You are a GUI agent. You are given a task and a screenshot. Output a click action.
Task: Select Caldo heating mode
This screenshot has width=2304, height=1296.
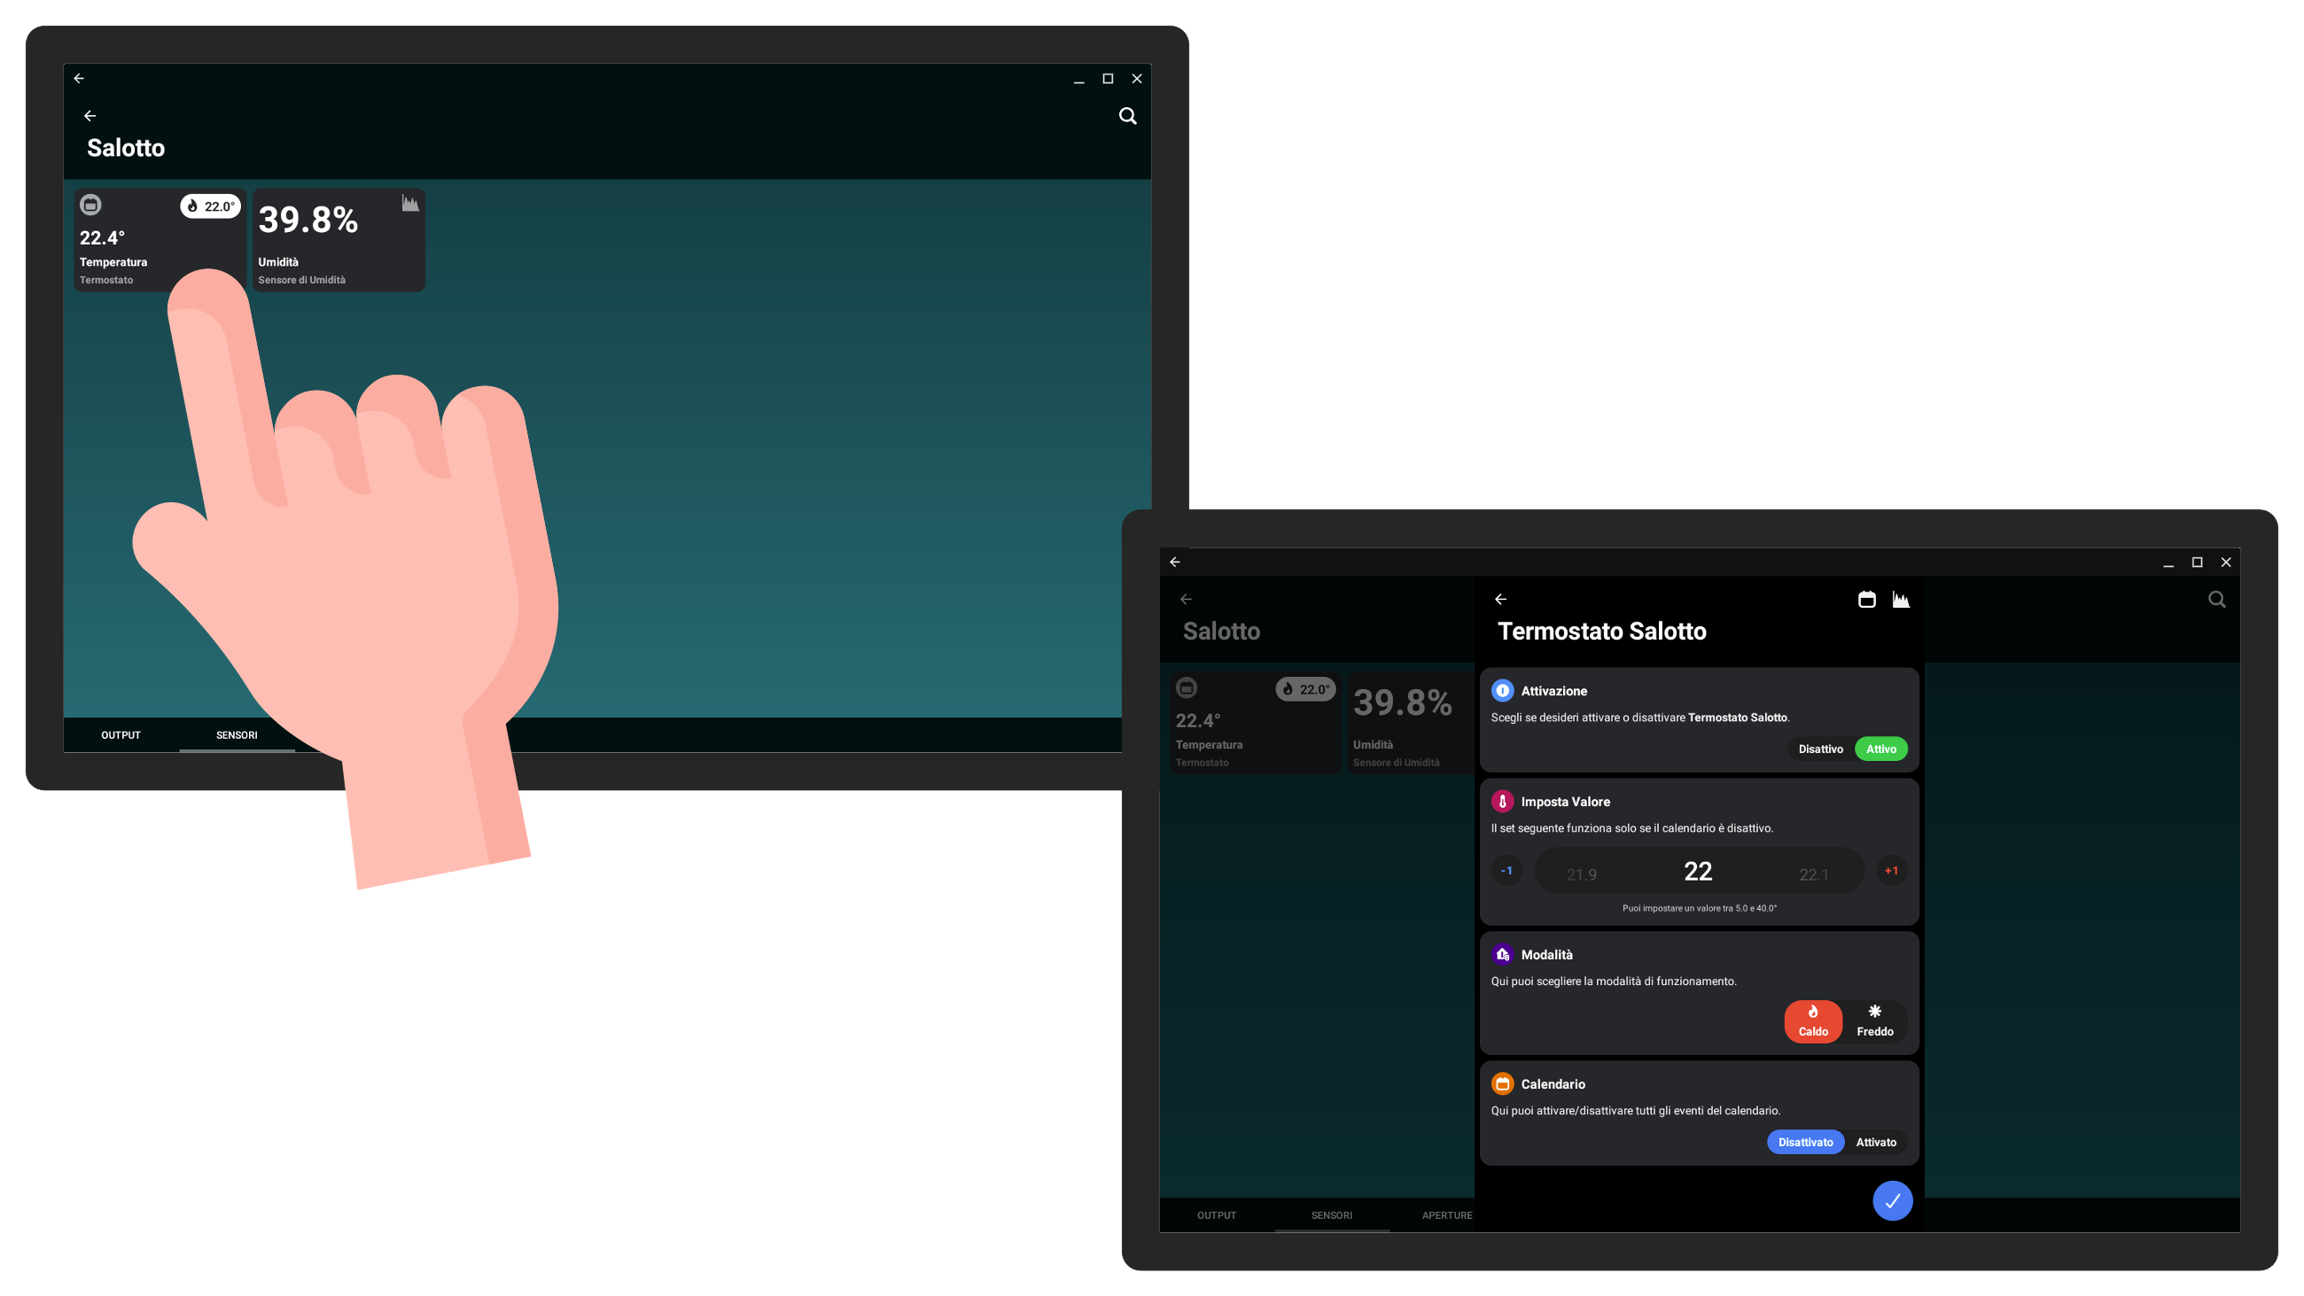tap(1812, 1021)
